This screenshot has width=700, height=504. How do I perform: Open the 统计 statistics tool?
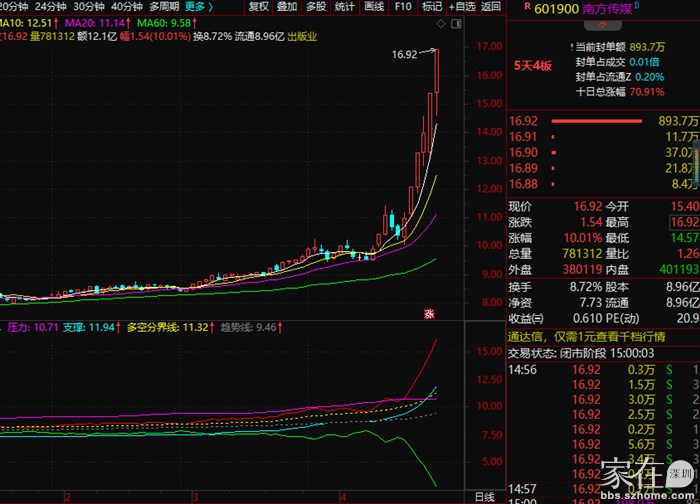tap(345, 6)
